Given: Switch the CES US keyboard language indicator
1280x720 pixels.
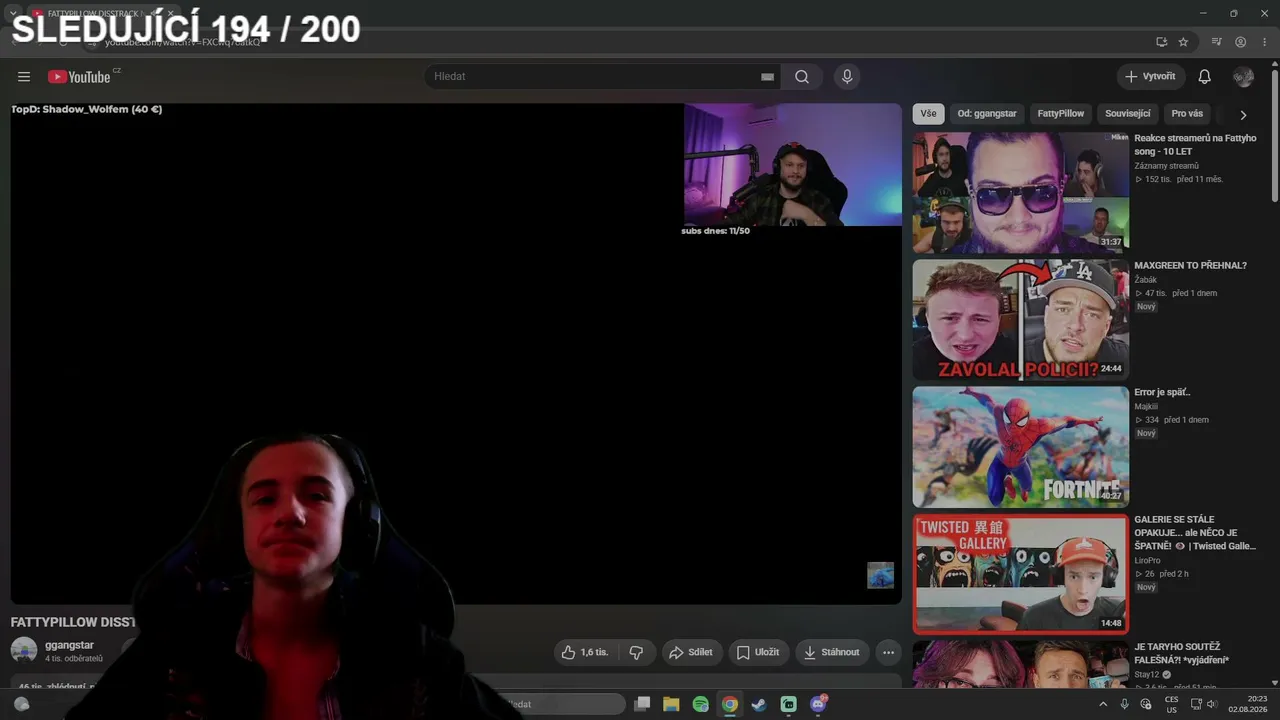Looking at the screenshot, I should [1171, 704].
